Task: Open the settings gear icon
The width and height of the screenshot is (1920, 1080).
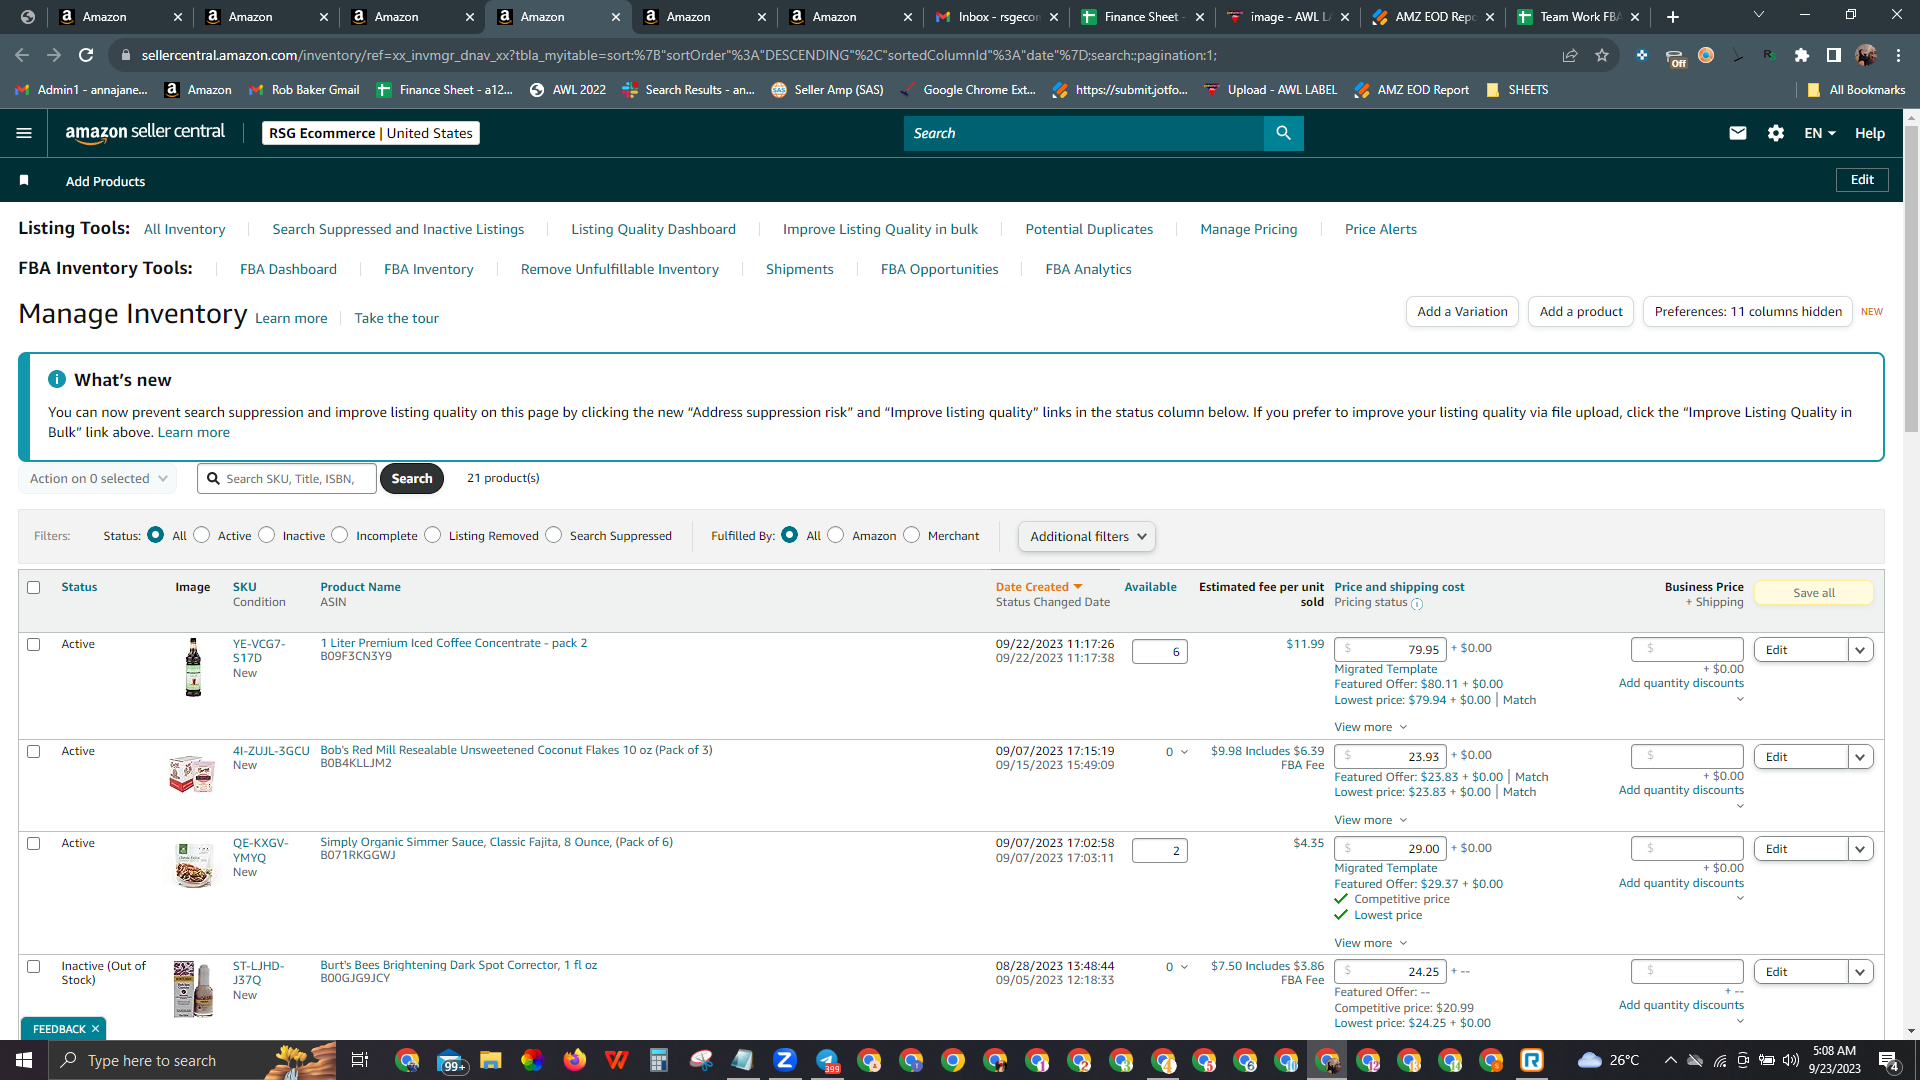Action: [x=1775, y=133]
